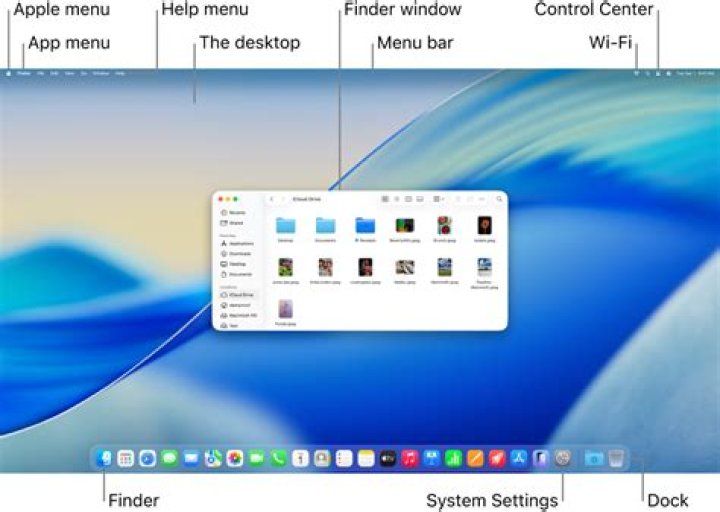Image resolution: width=720 pixels, height=512 pixels.
Task: Go back in Finder window
Action: point(271,199)
